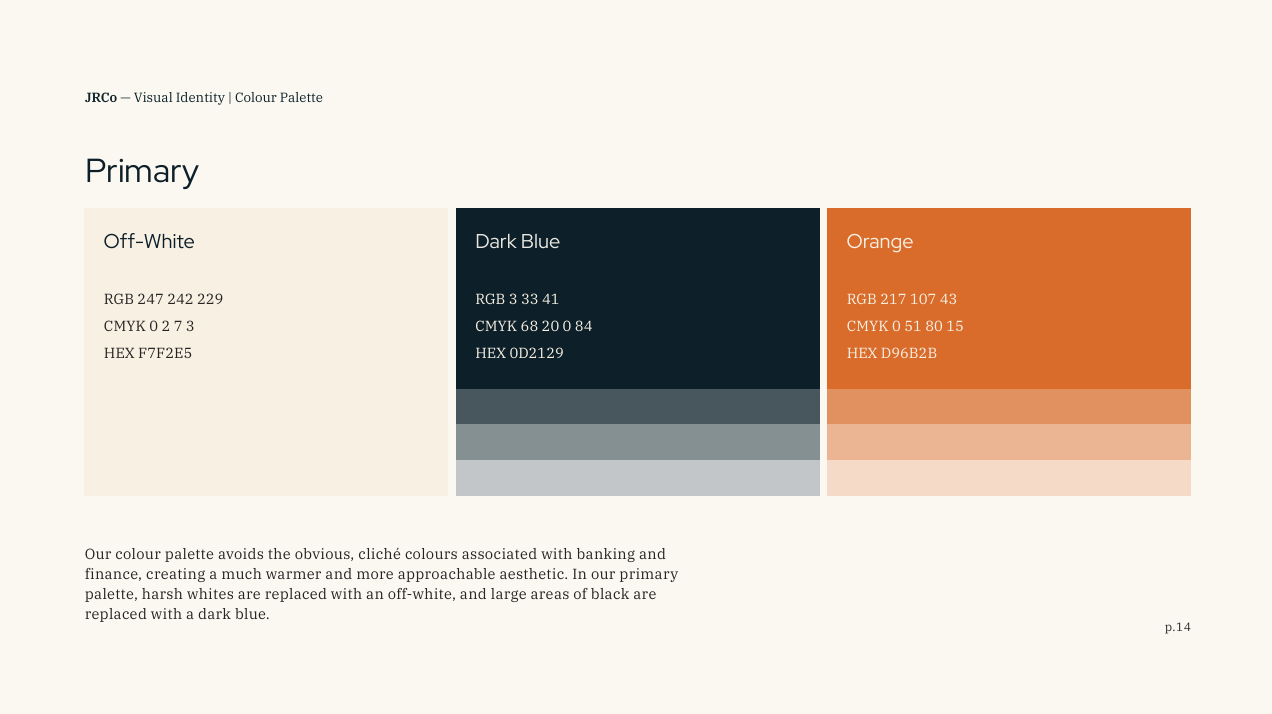Click the Off-White color swatch

coord(266,352)
